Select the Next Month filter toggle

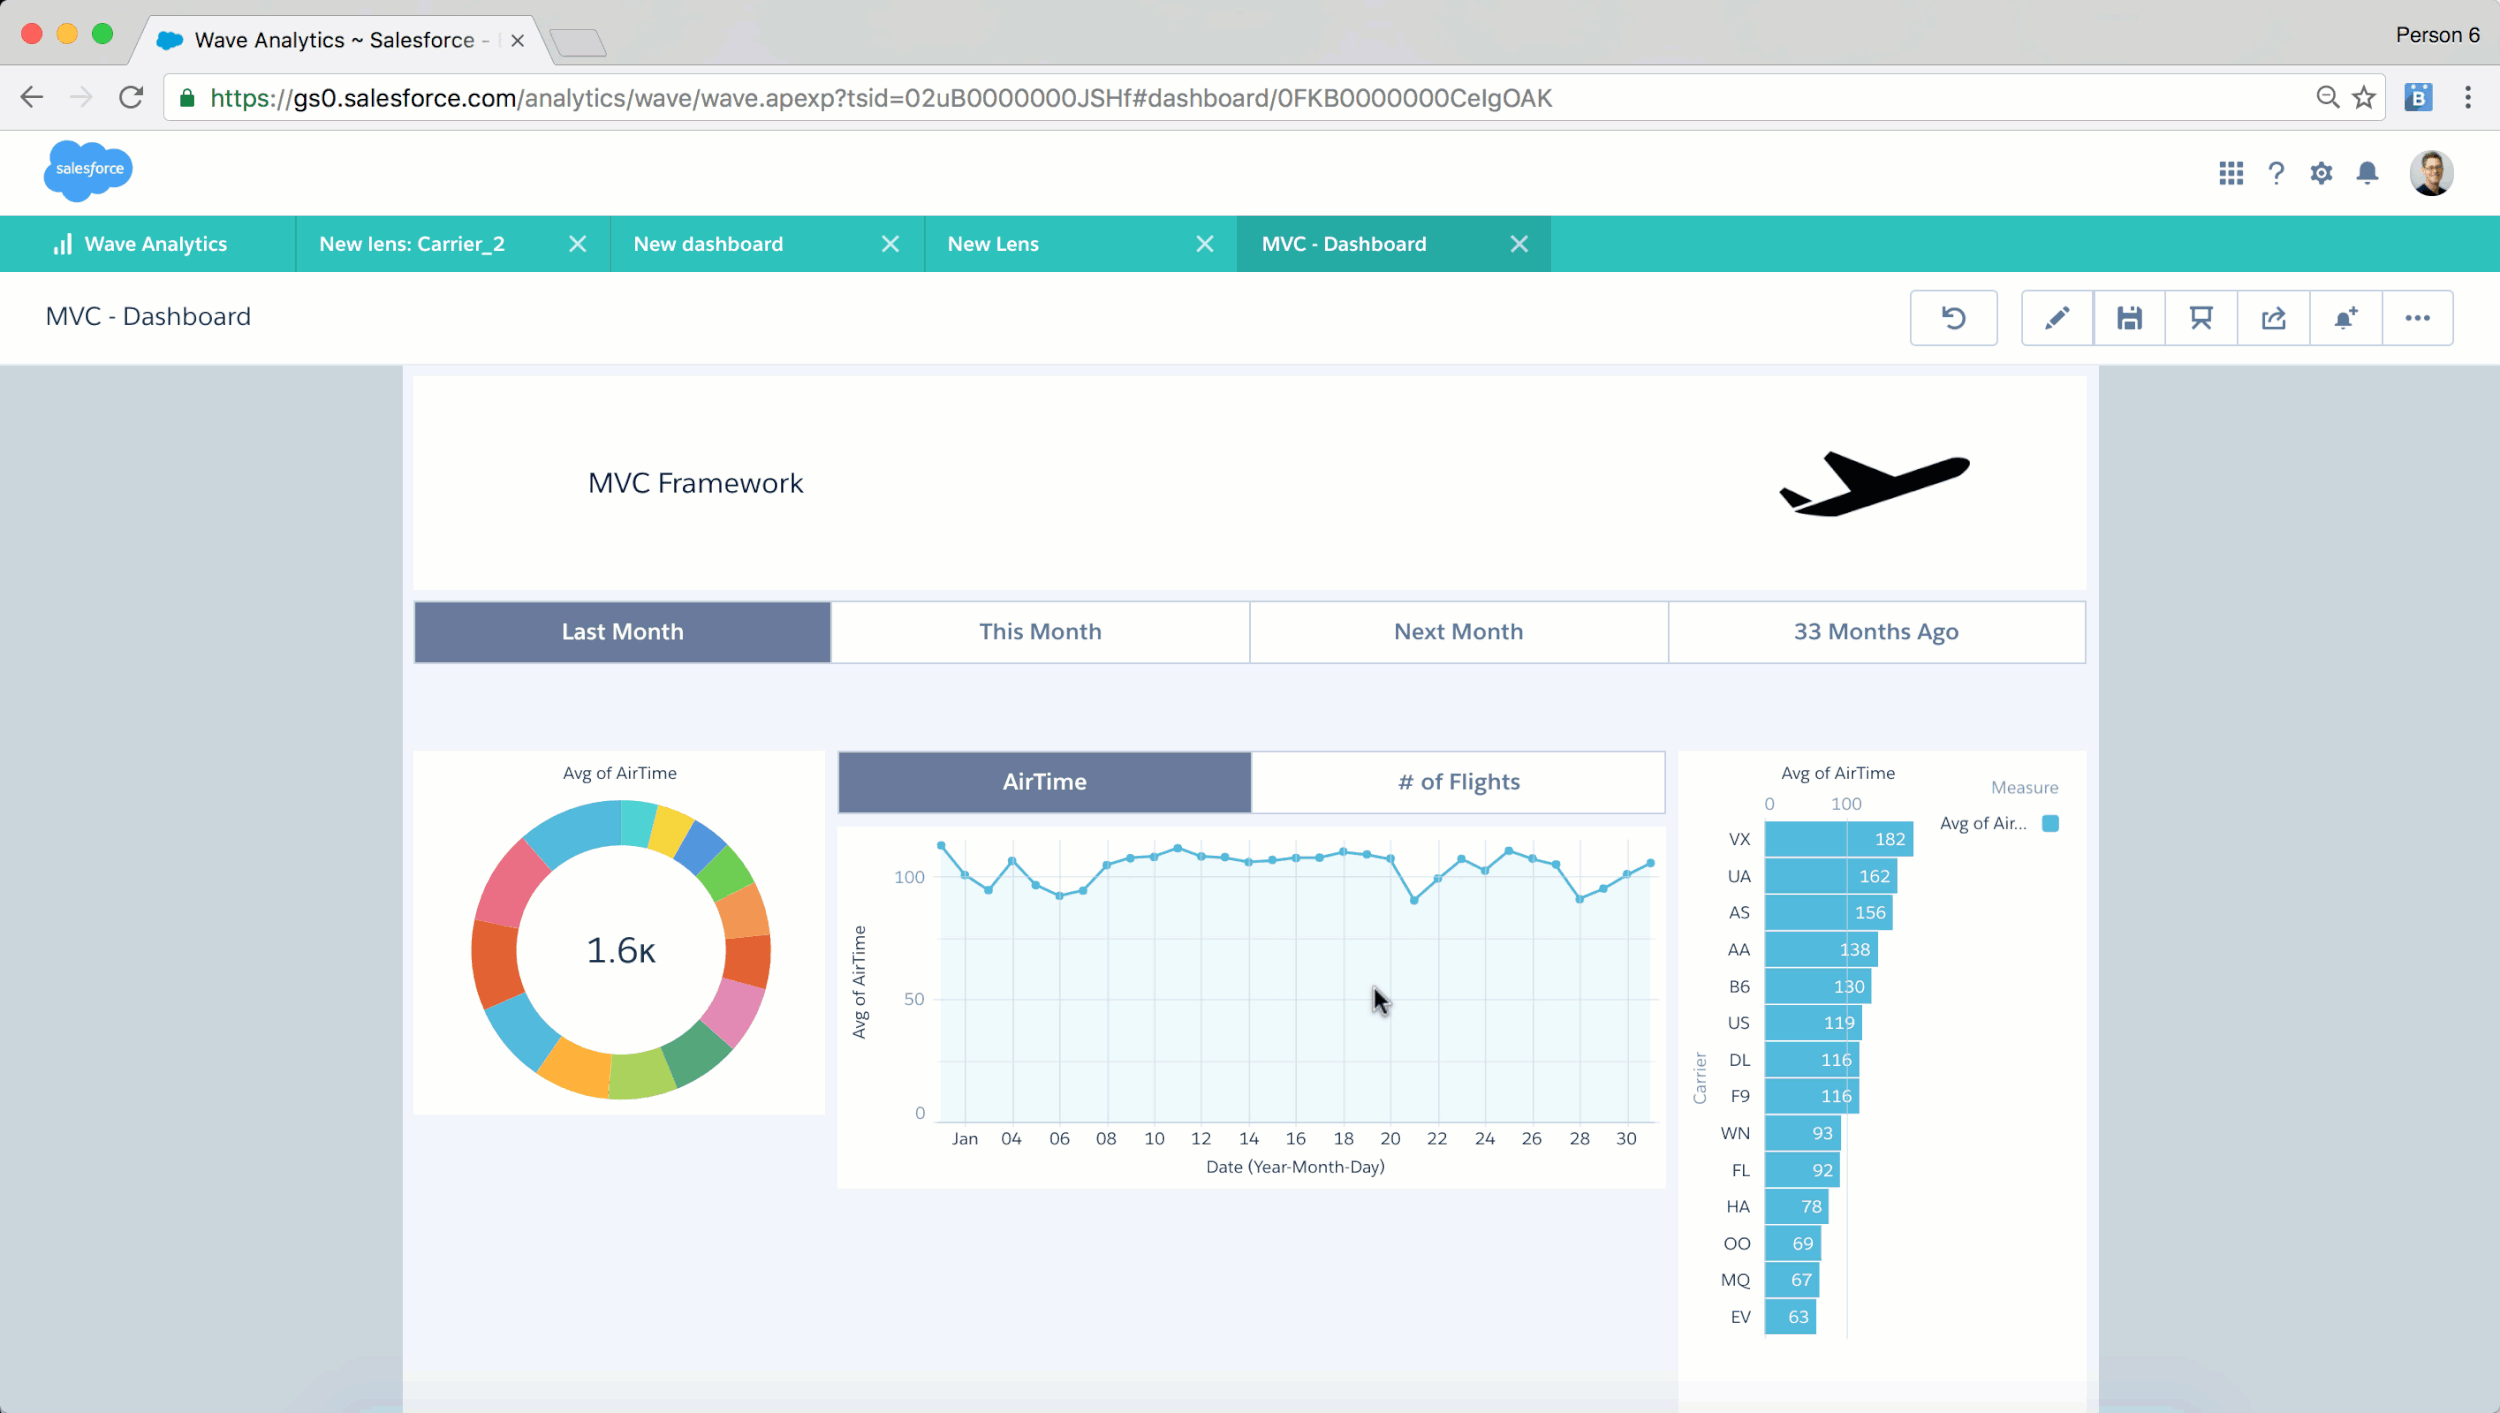[x=1459, y=632]
